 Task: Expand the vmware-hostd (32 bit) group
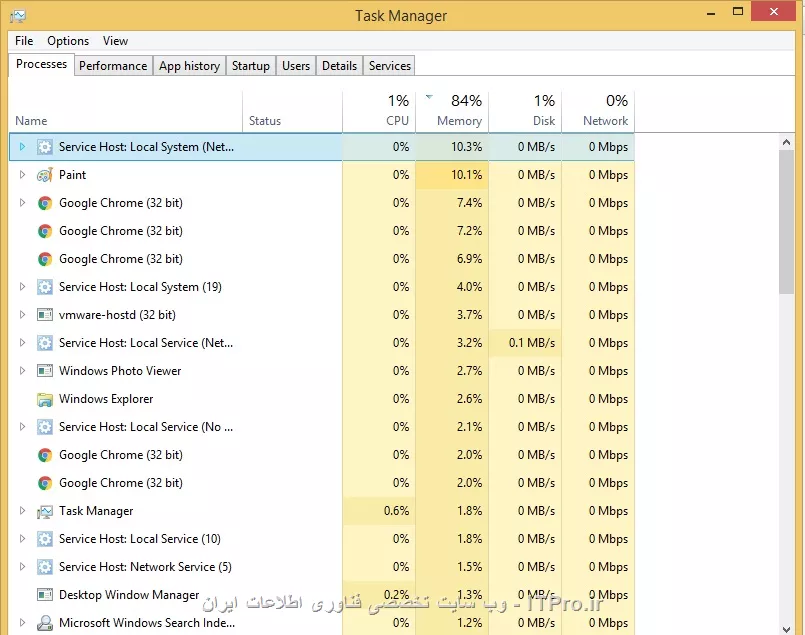(22, 315)
